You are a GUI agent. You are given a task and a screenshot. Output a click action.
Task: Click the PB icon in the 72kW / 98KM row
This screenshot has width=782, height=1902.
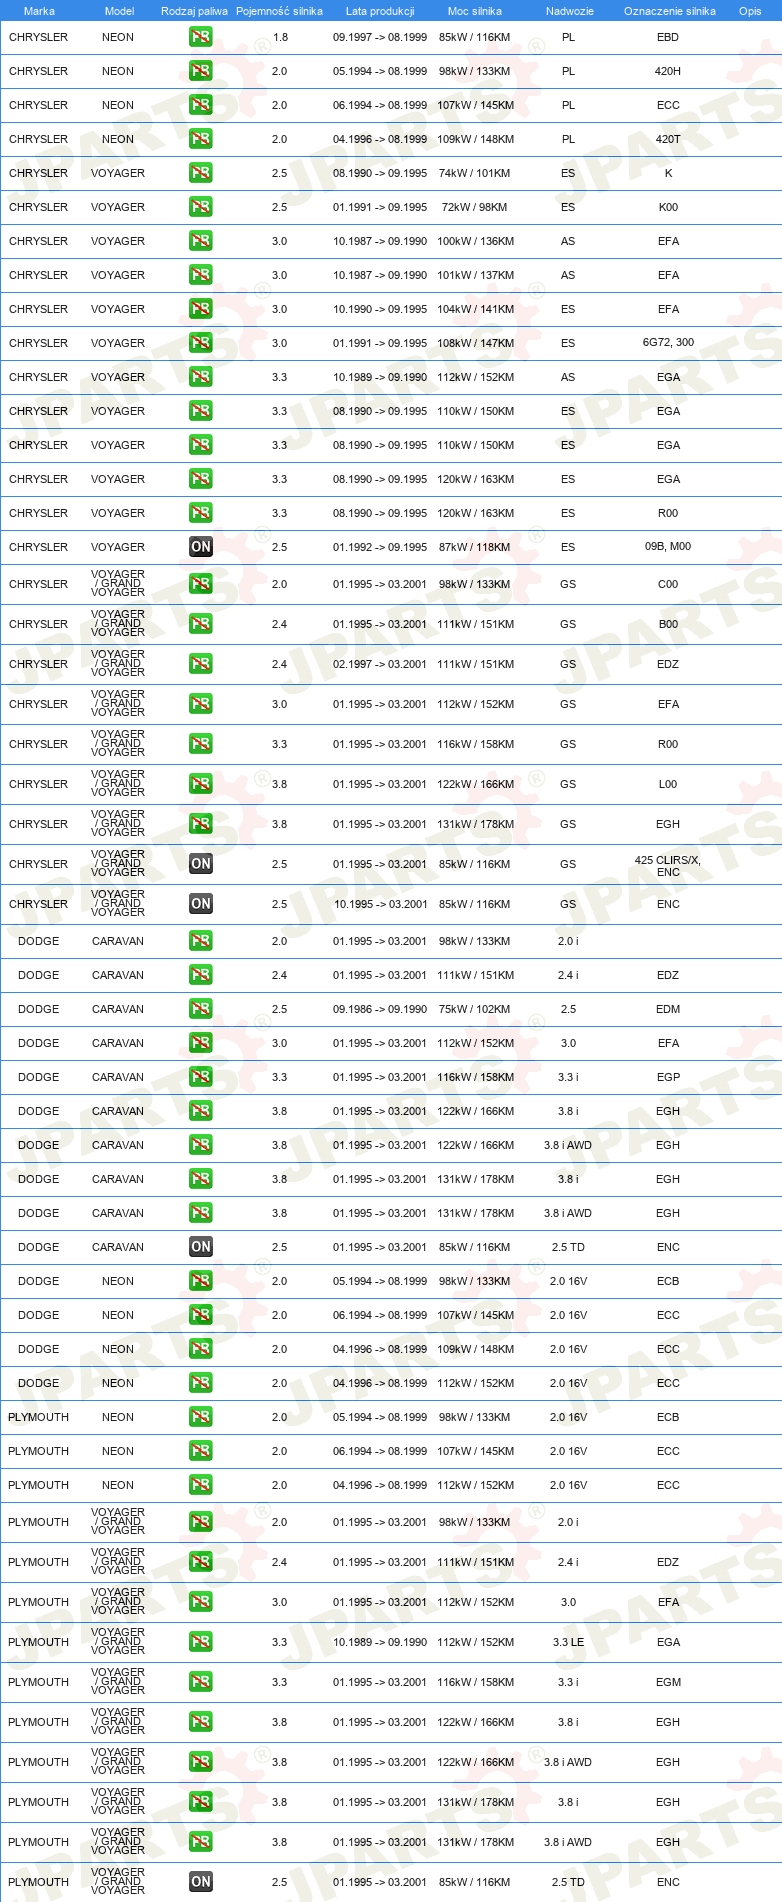pos(201,207)
